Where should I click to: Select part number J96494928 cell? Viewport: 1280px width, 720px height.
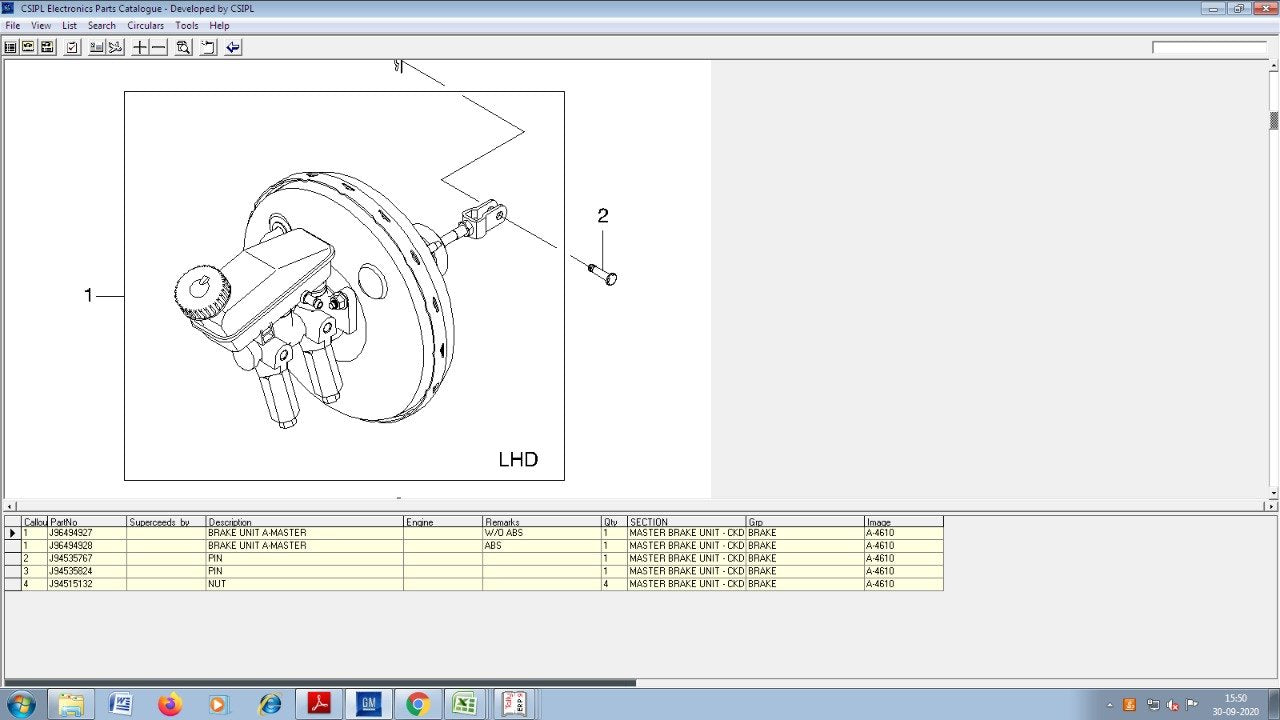87,546
